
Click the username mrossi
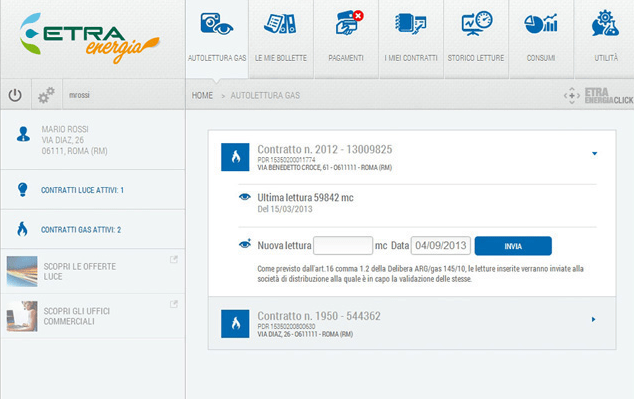79,95
